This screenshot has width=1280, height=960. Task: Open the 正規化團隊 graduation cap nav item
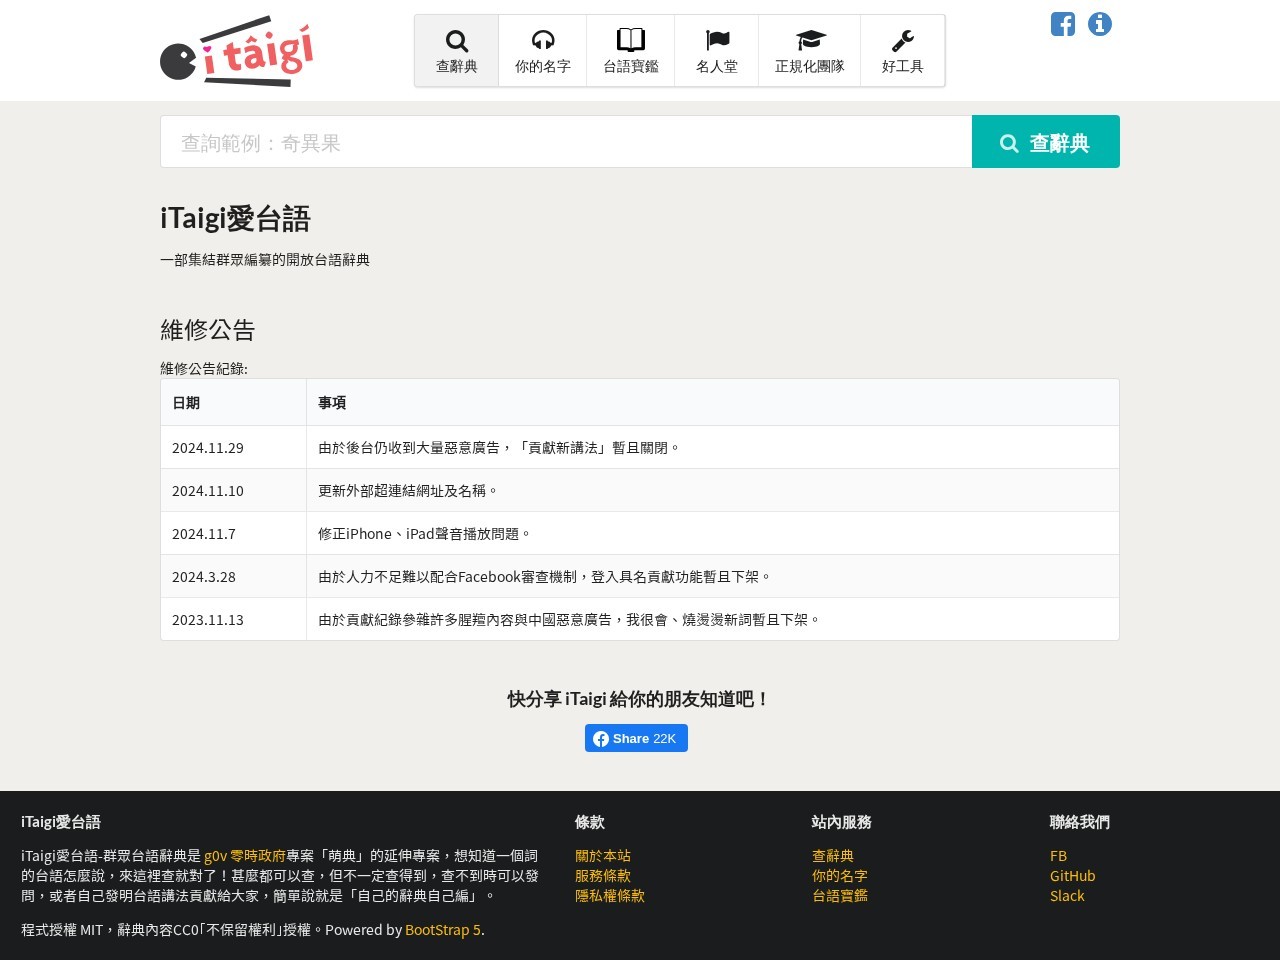[x=810, y=51]
